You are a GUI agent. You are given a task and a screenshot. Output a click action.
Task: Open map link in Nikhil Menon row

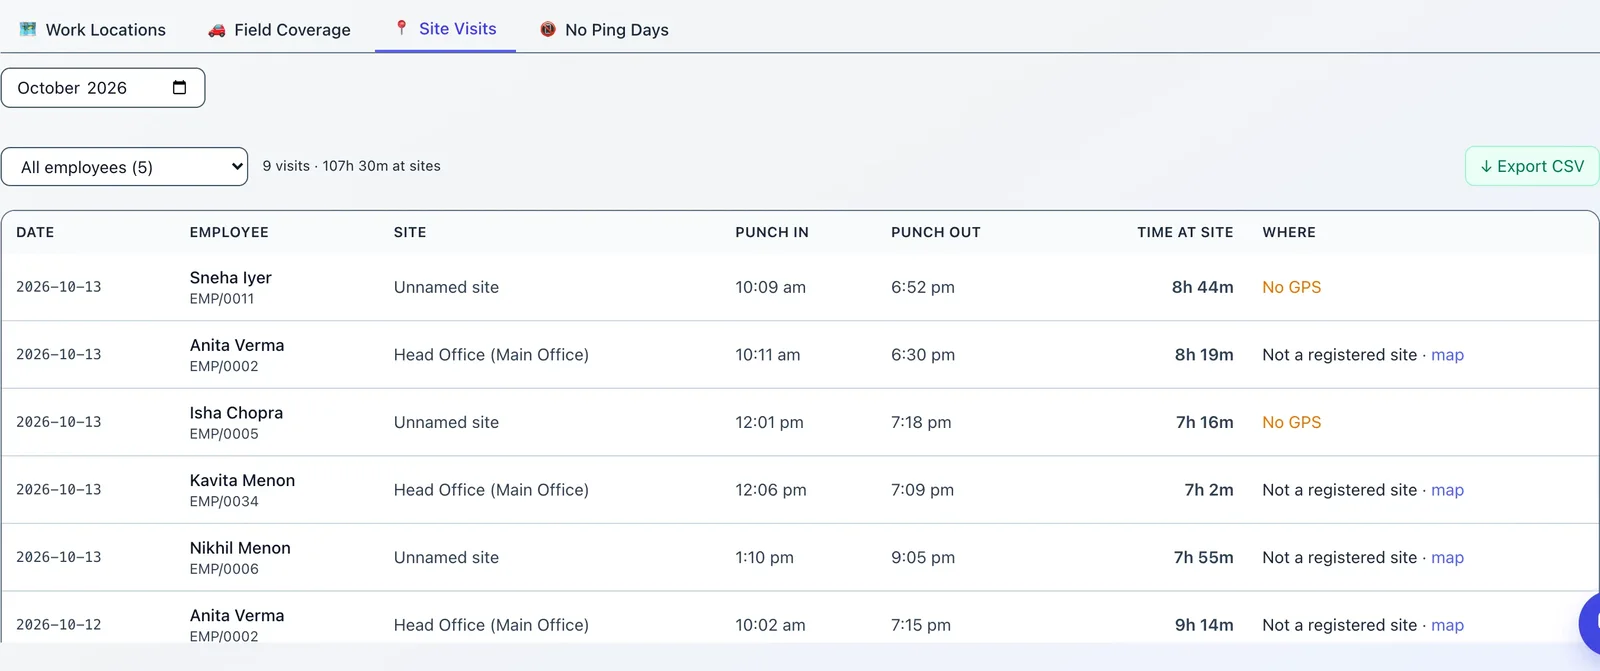tap(1447, 558)
